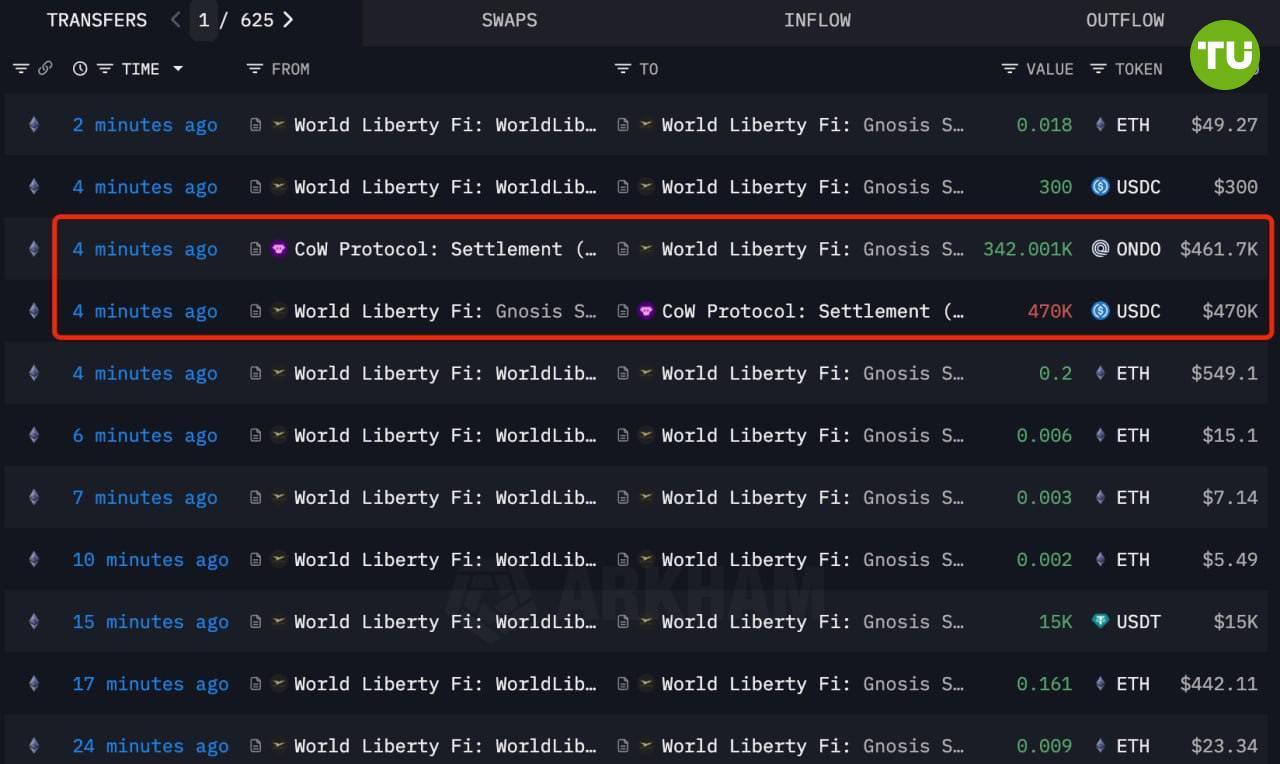This screenshot has width=1280, height=764.
Task: Open the INFLOW tab
Action: (817, 20)
